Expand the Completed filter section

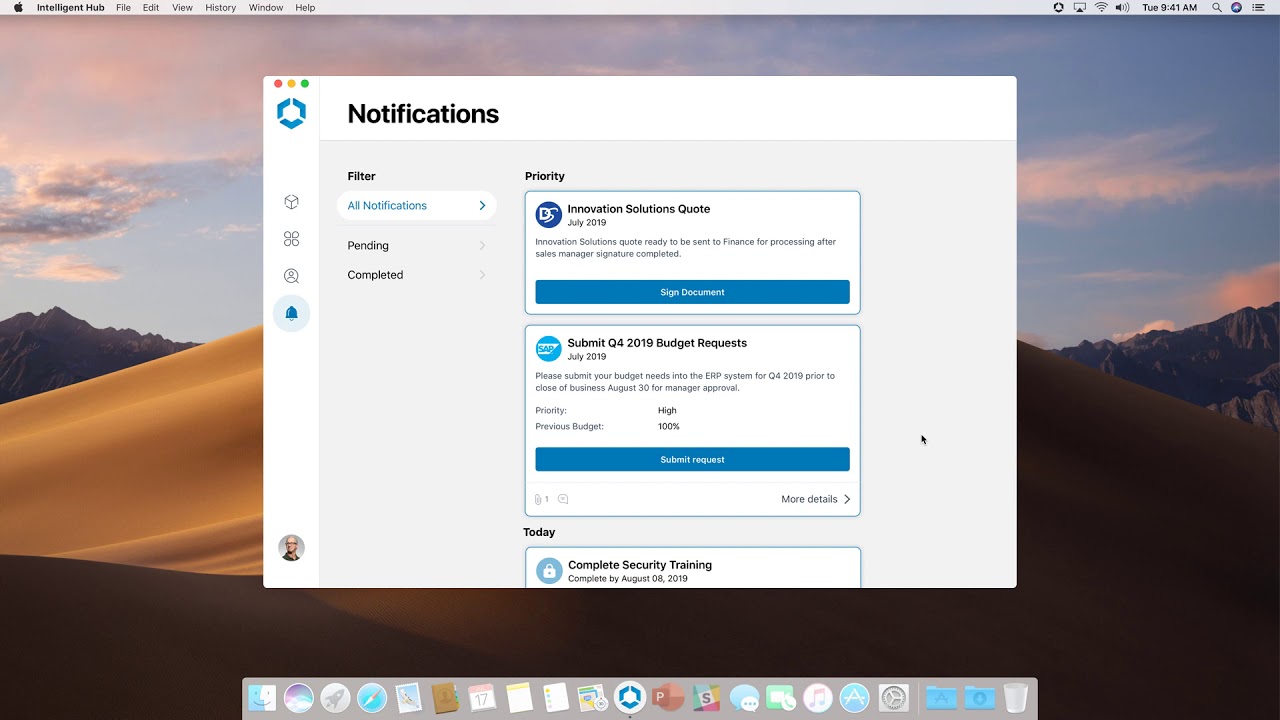tap(416, 275)
